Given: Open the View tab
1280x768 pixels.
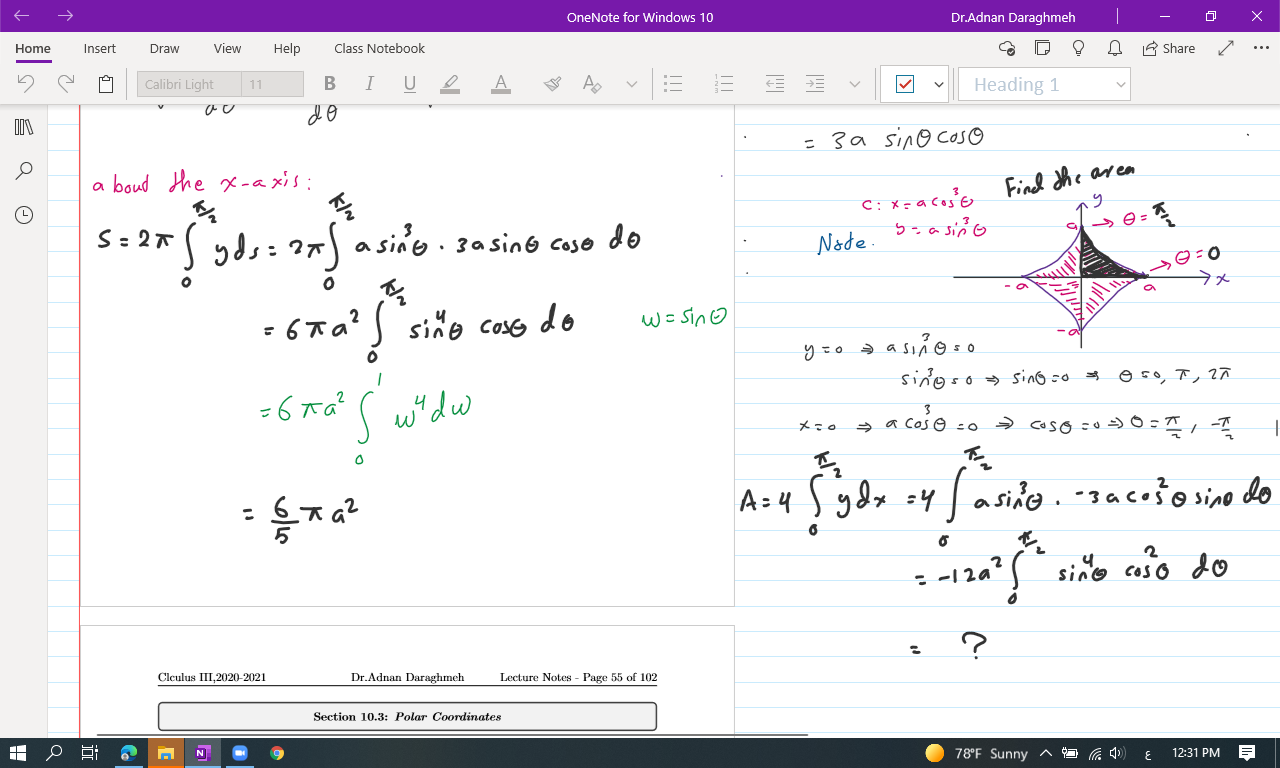Looking at the screenshot, I should click(x=227, y=48).
